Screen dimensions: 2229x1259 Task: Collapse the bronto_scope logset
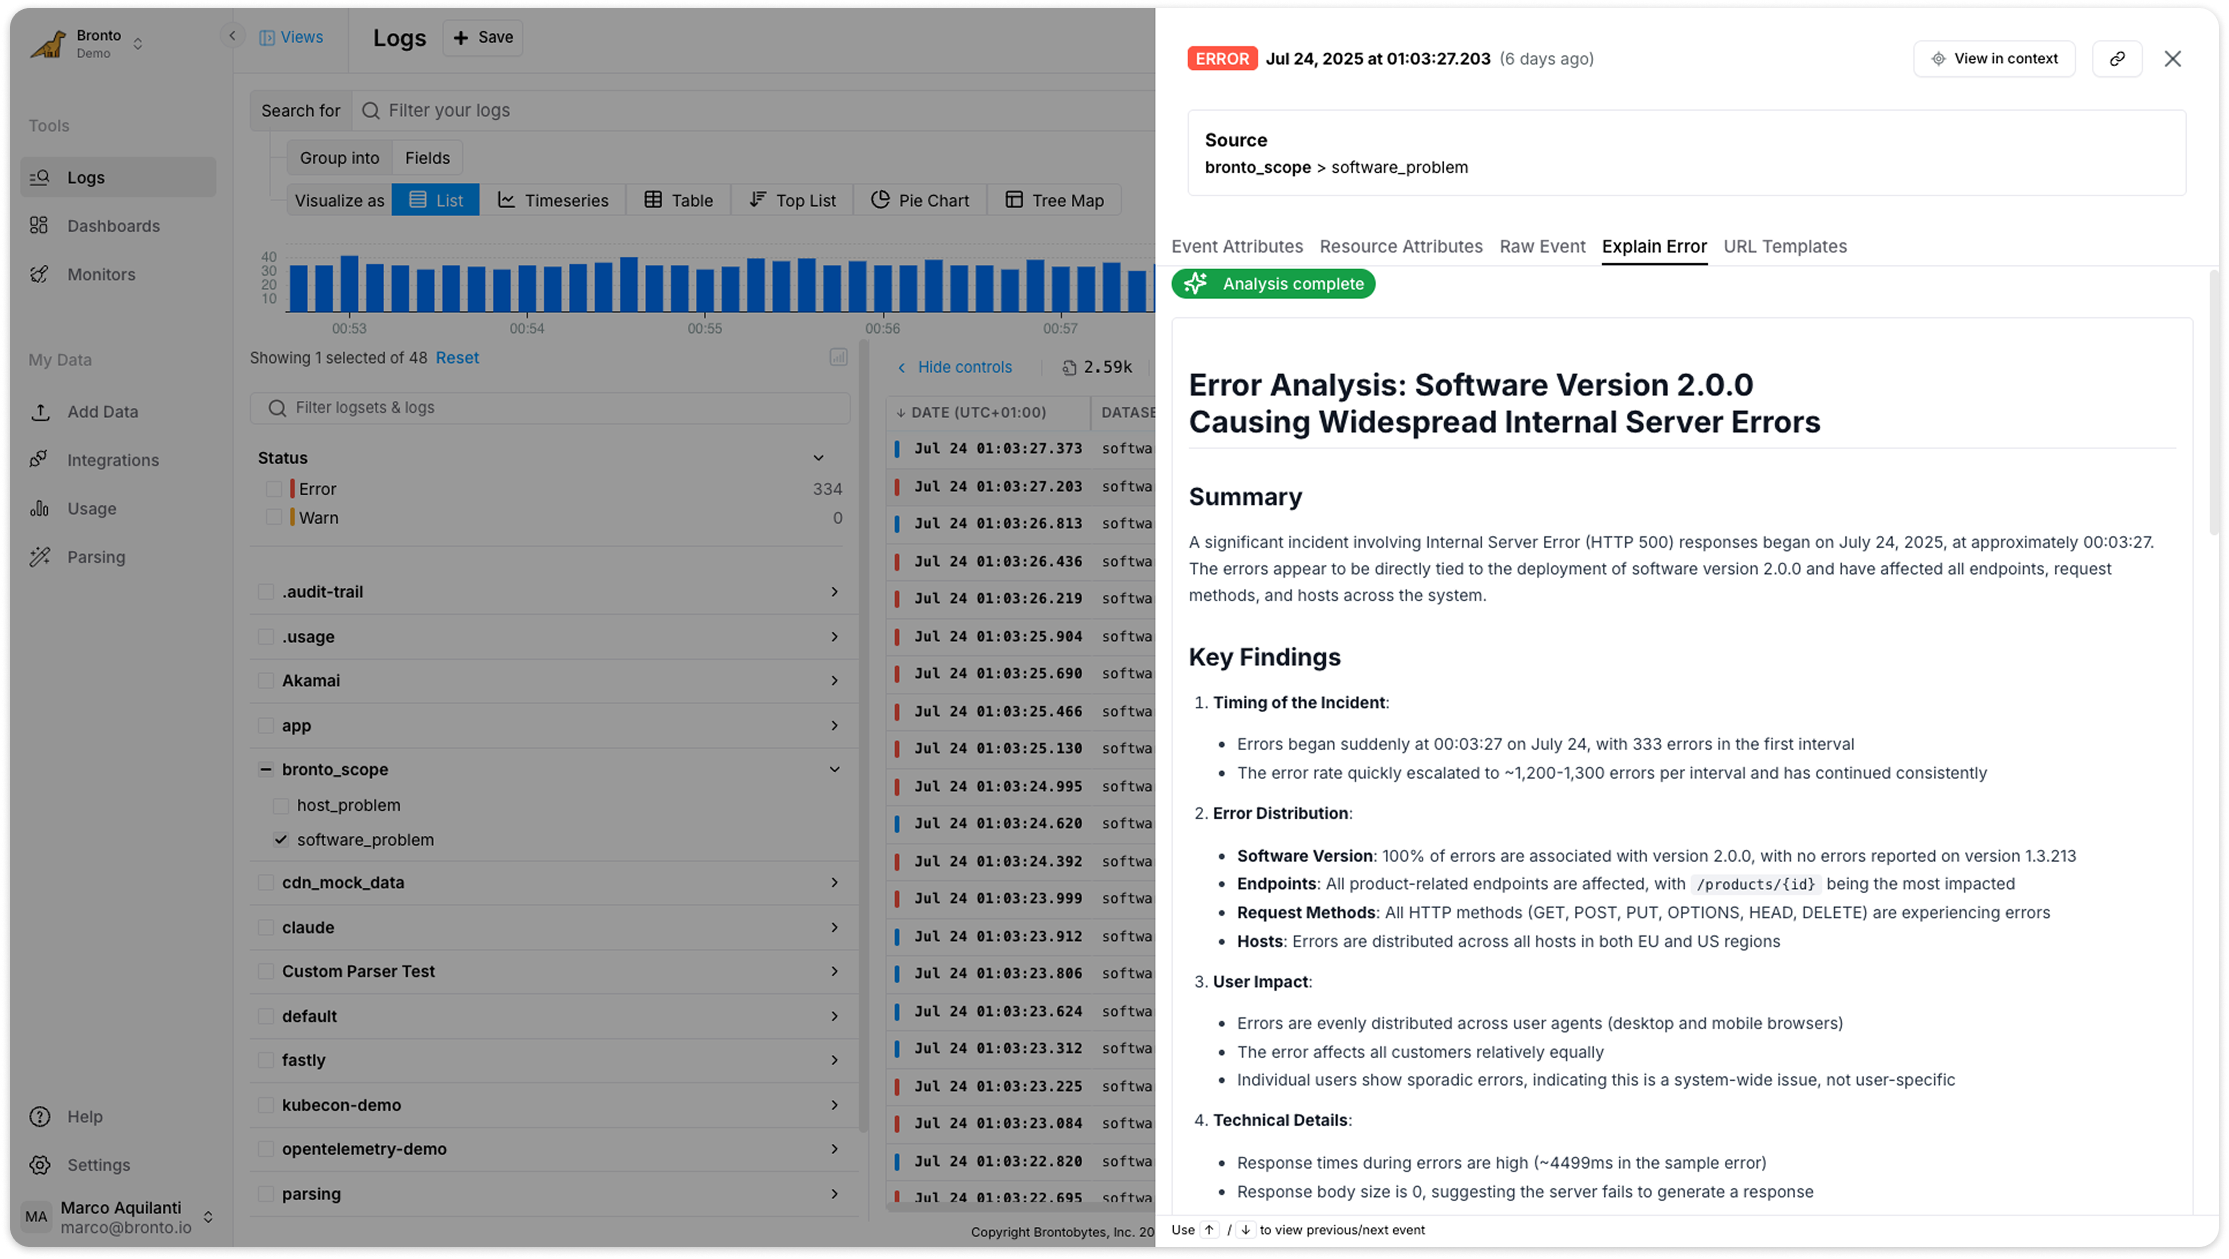(x=834, y=770)
